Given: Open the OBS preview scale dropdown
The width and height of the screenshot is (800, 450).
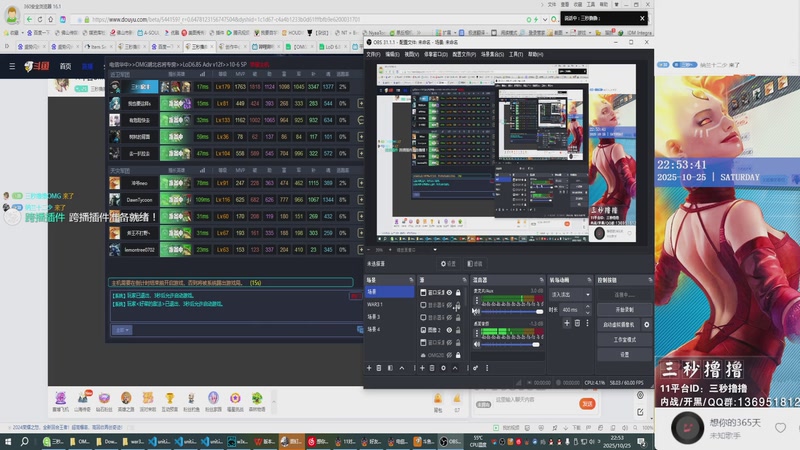Looking at the screenshot, I should pos(435,250).
